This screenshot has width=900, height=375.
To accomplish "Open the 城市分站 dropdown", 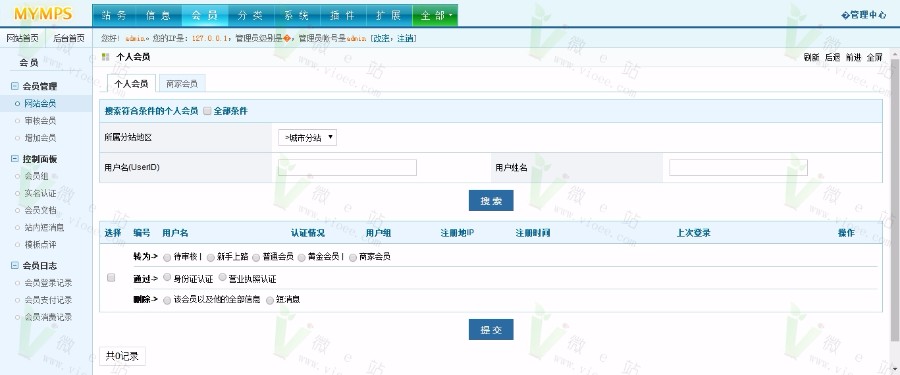I will tap(307, 138).
